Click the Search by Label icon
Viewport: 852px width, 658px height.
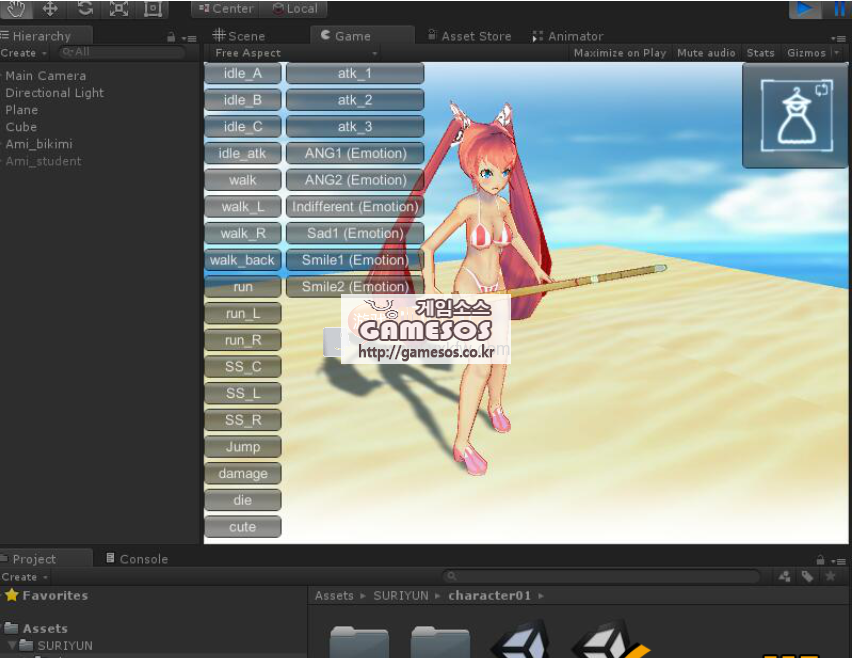click(807, 576)
